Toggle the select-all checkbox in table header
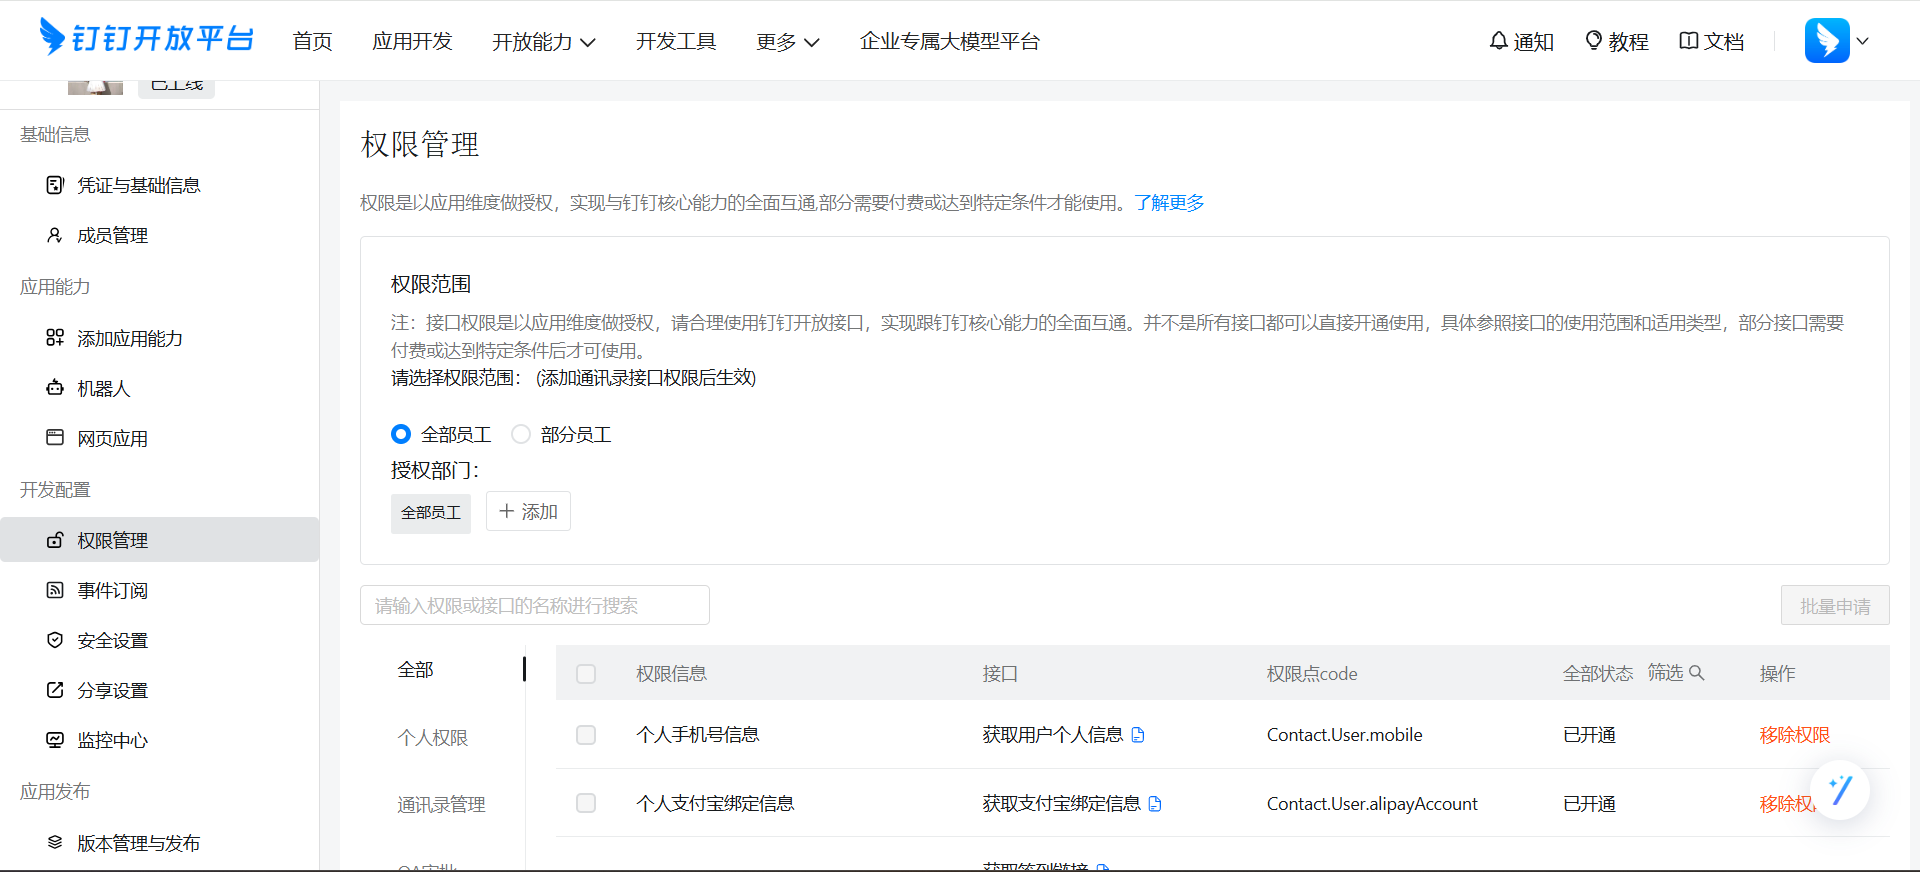1920x872 pixels. pyautogui.click(x=586, y=674)
